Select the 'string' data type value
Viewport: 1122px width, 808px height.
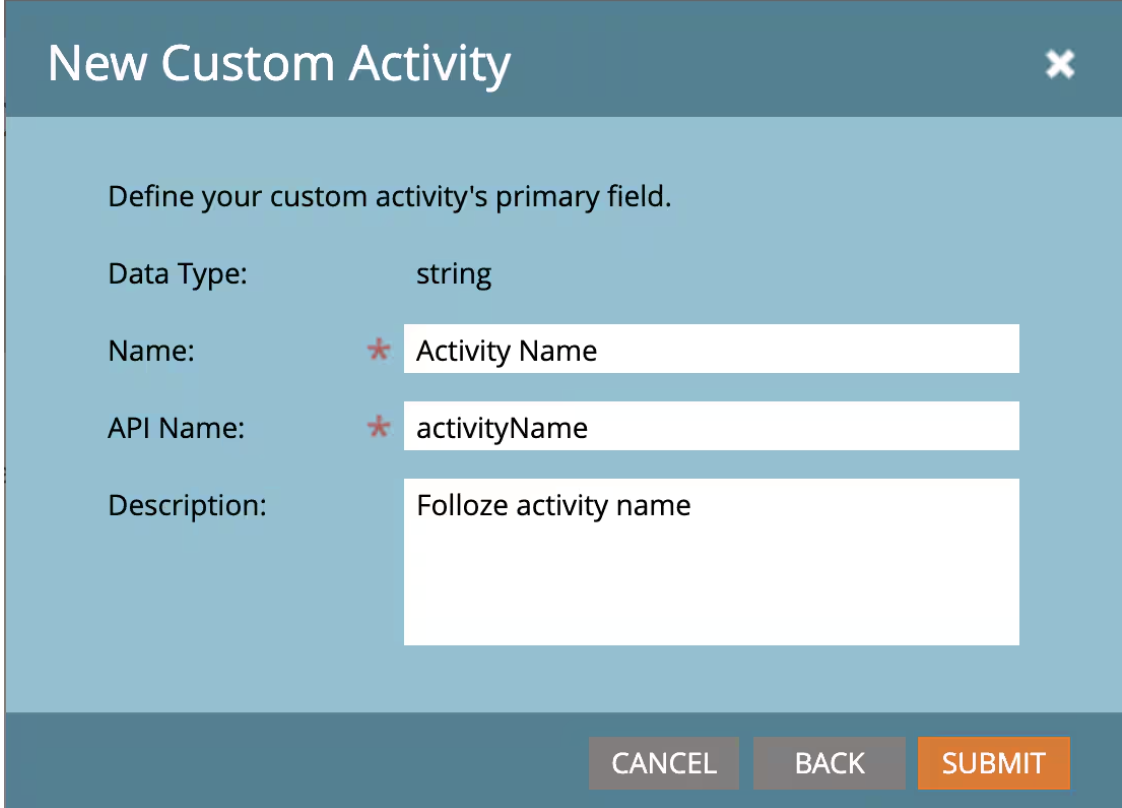(x=454, y=273)
